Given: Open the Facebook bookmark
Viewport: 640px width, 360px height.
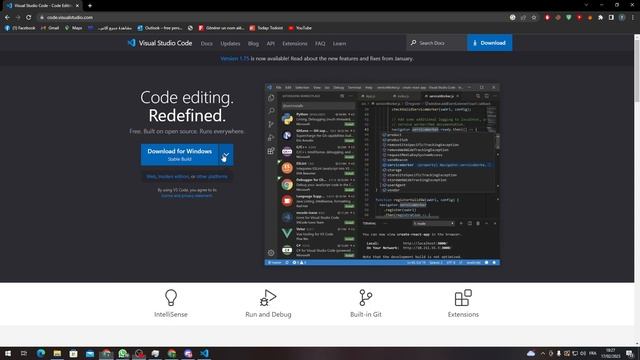Looking at the screenshot, I should (x=20, y=28).
